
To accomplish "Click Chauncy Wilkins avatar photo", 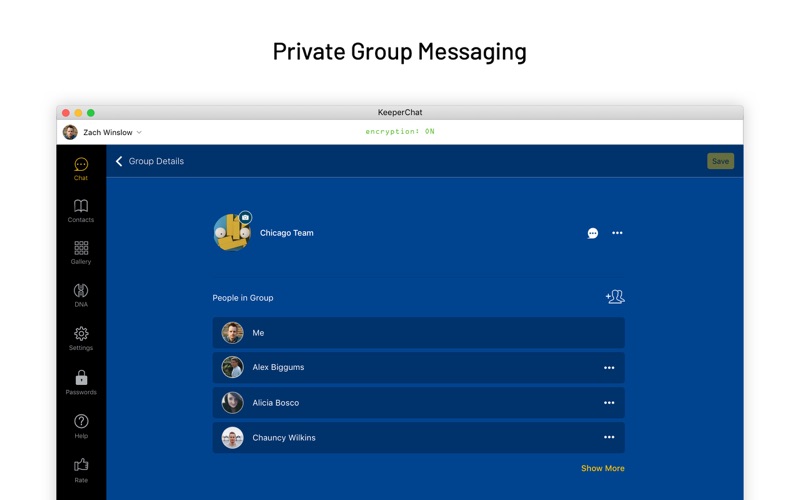I will (232, 438).
